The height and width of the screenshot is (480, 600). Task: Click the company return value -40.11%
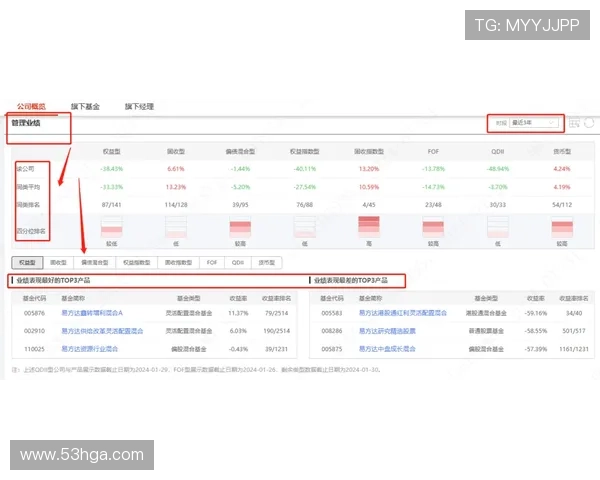pyautogui.click(x=305, y=169)
